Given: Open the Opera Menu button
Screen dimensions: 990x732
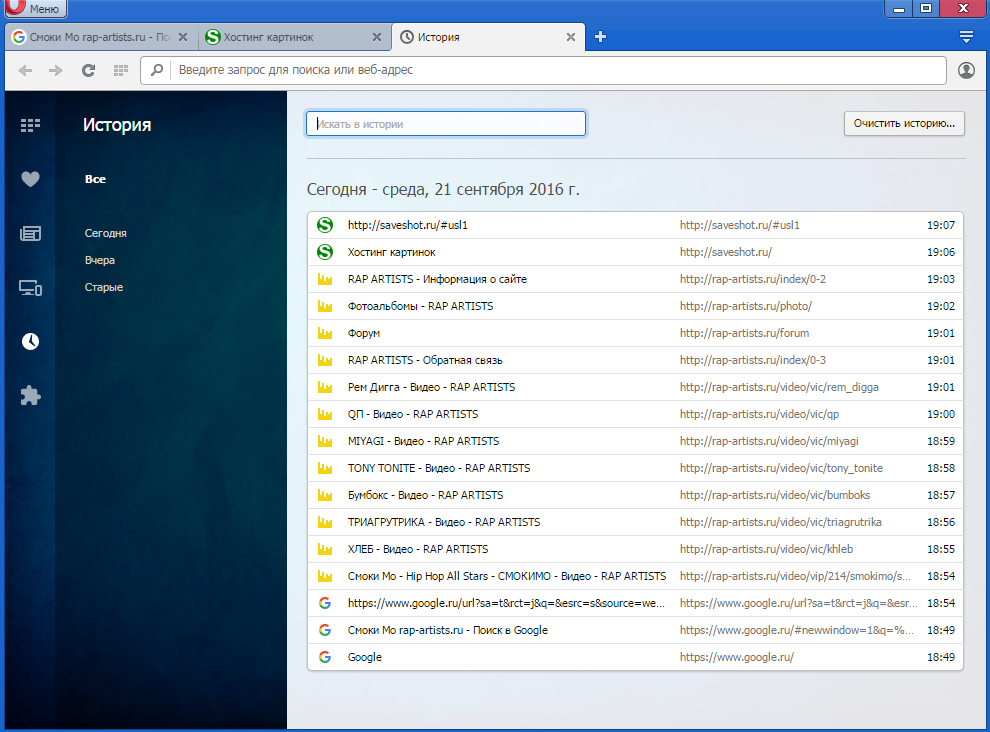Looking at the screenshot, I should click(x=35, y=8).
